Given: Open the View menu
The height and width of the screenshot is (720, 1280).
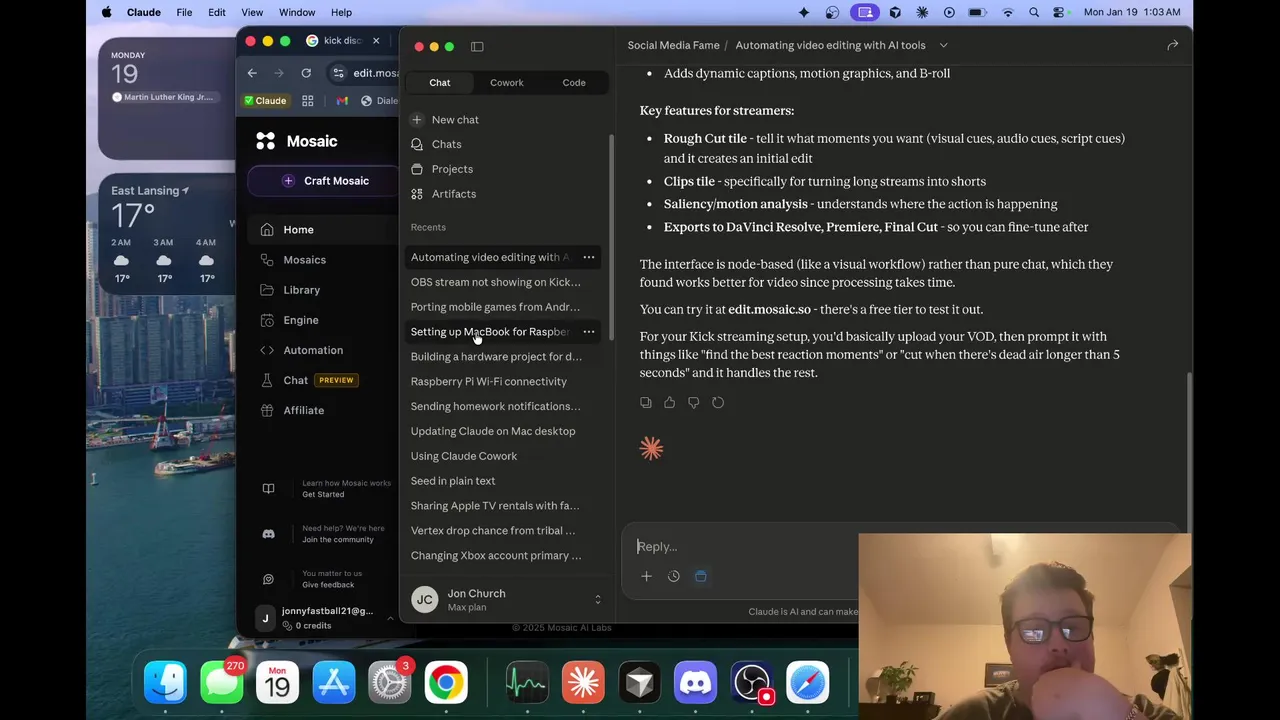Looking at the screenshot, I should pos(252,12).
